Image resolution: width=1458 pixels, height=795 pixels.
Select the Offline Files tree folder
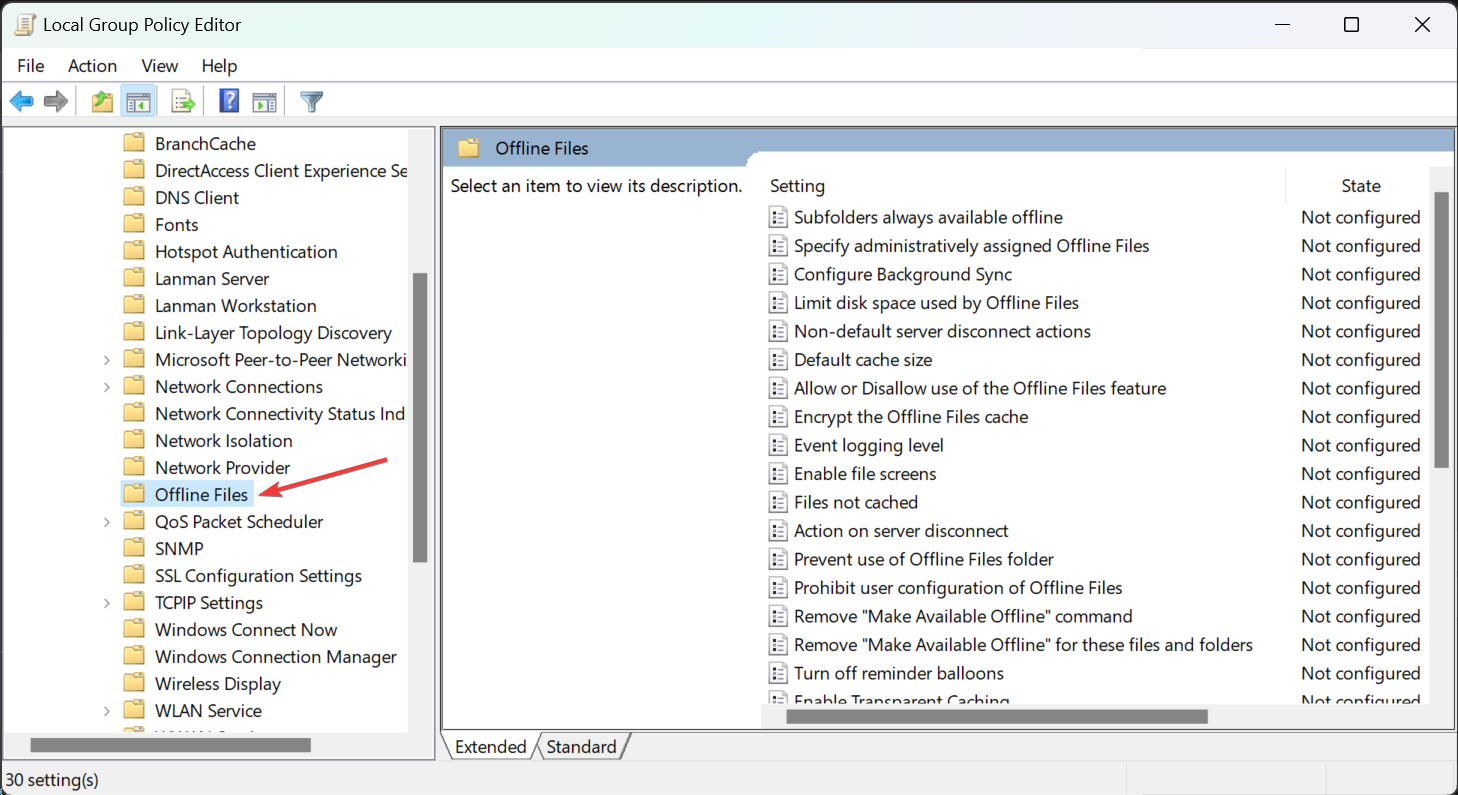(x=201, y=494)
